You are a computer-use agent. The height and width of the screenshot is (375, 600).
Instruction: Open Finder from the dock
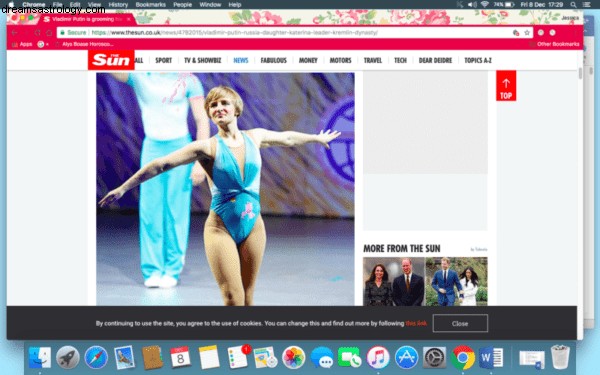(40, 357)
